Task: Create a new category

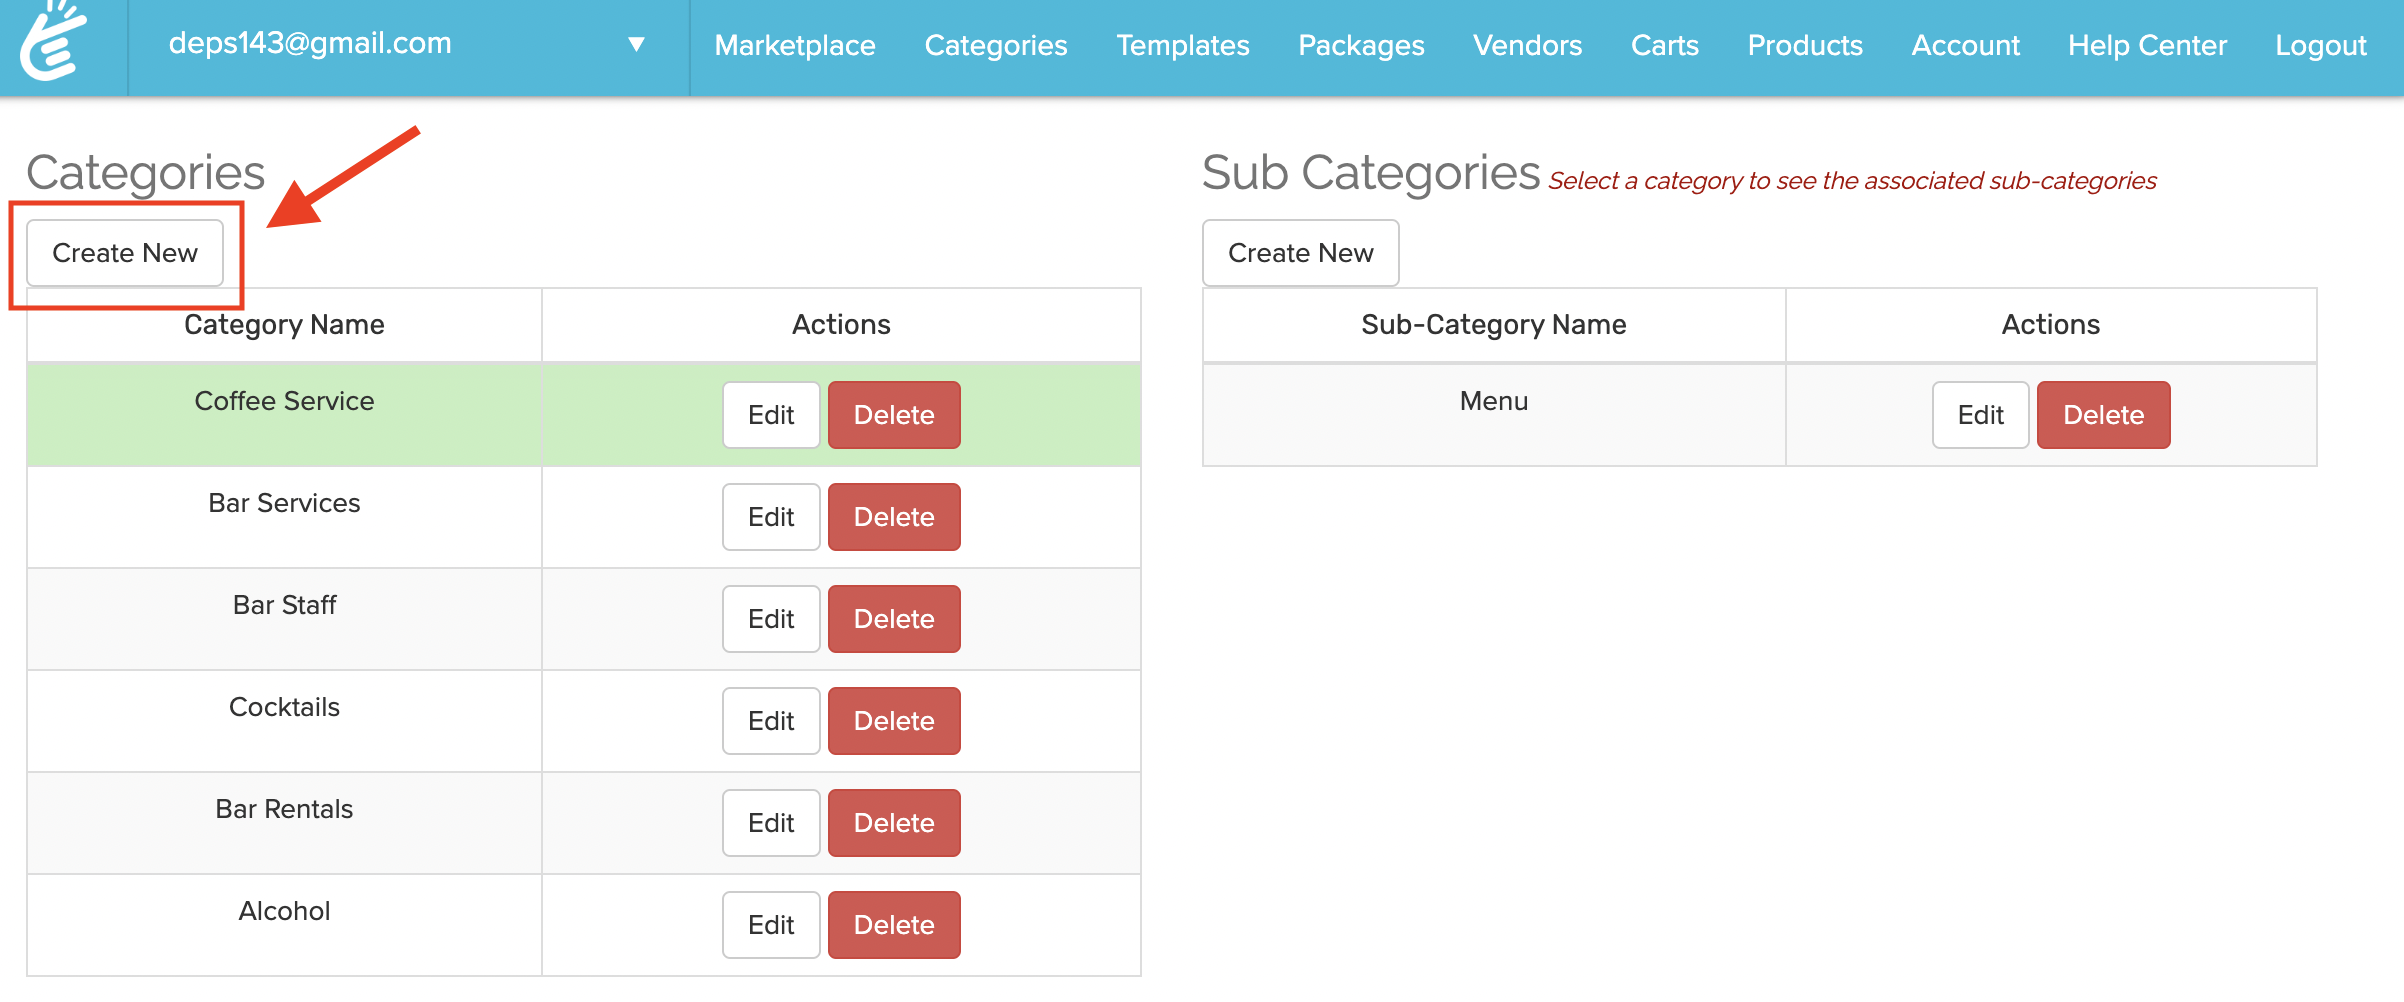Action: 125,253
